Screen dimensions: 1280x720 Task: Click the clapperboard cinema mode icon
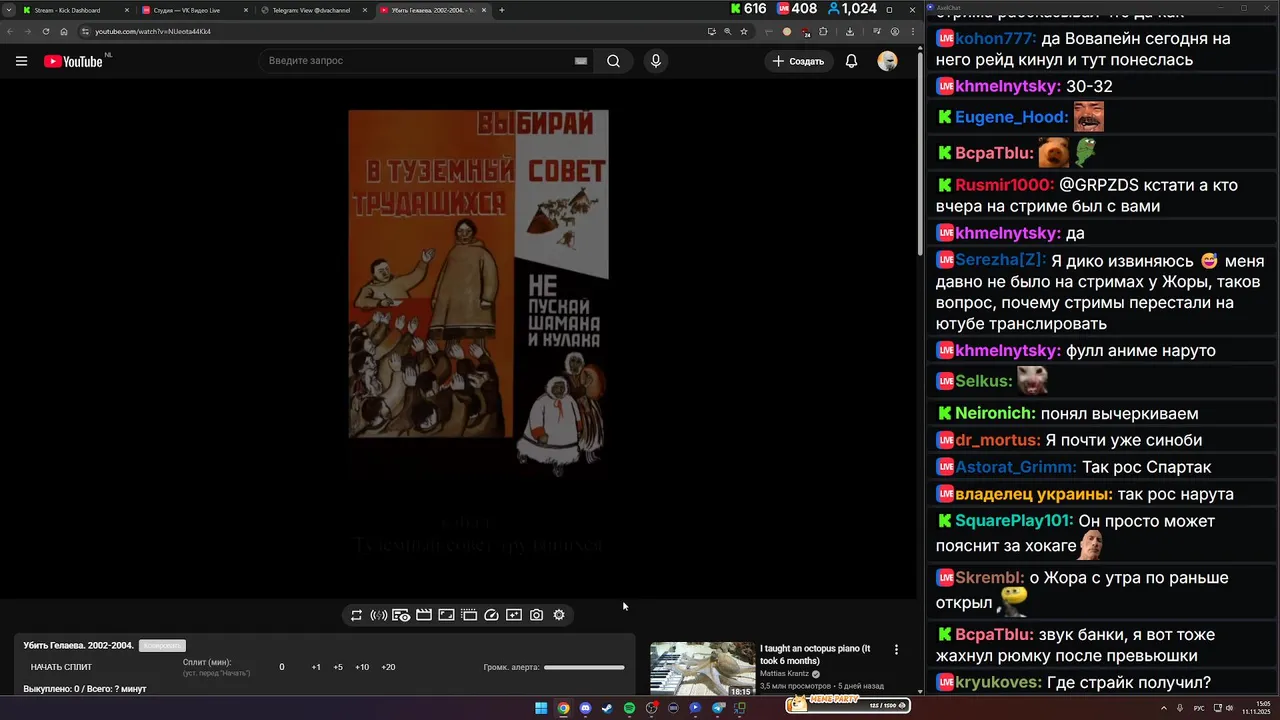424,615
